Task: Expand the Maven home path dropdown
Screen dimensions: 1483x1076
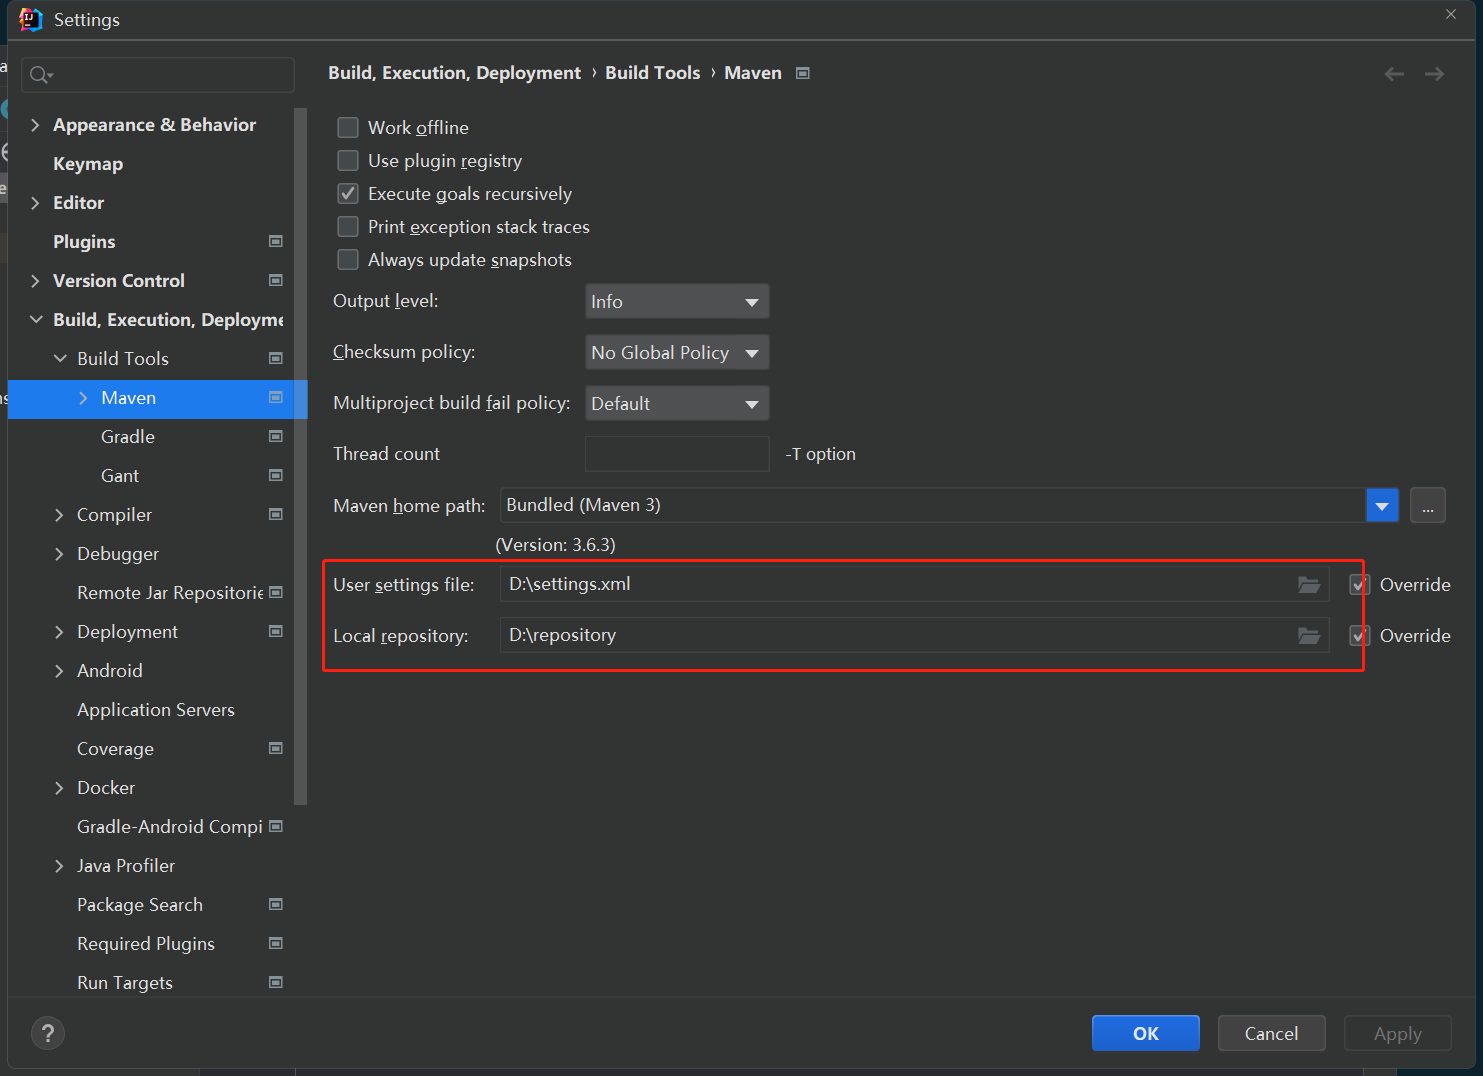Action: point(1381,506)
